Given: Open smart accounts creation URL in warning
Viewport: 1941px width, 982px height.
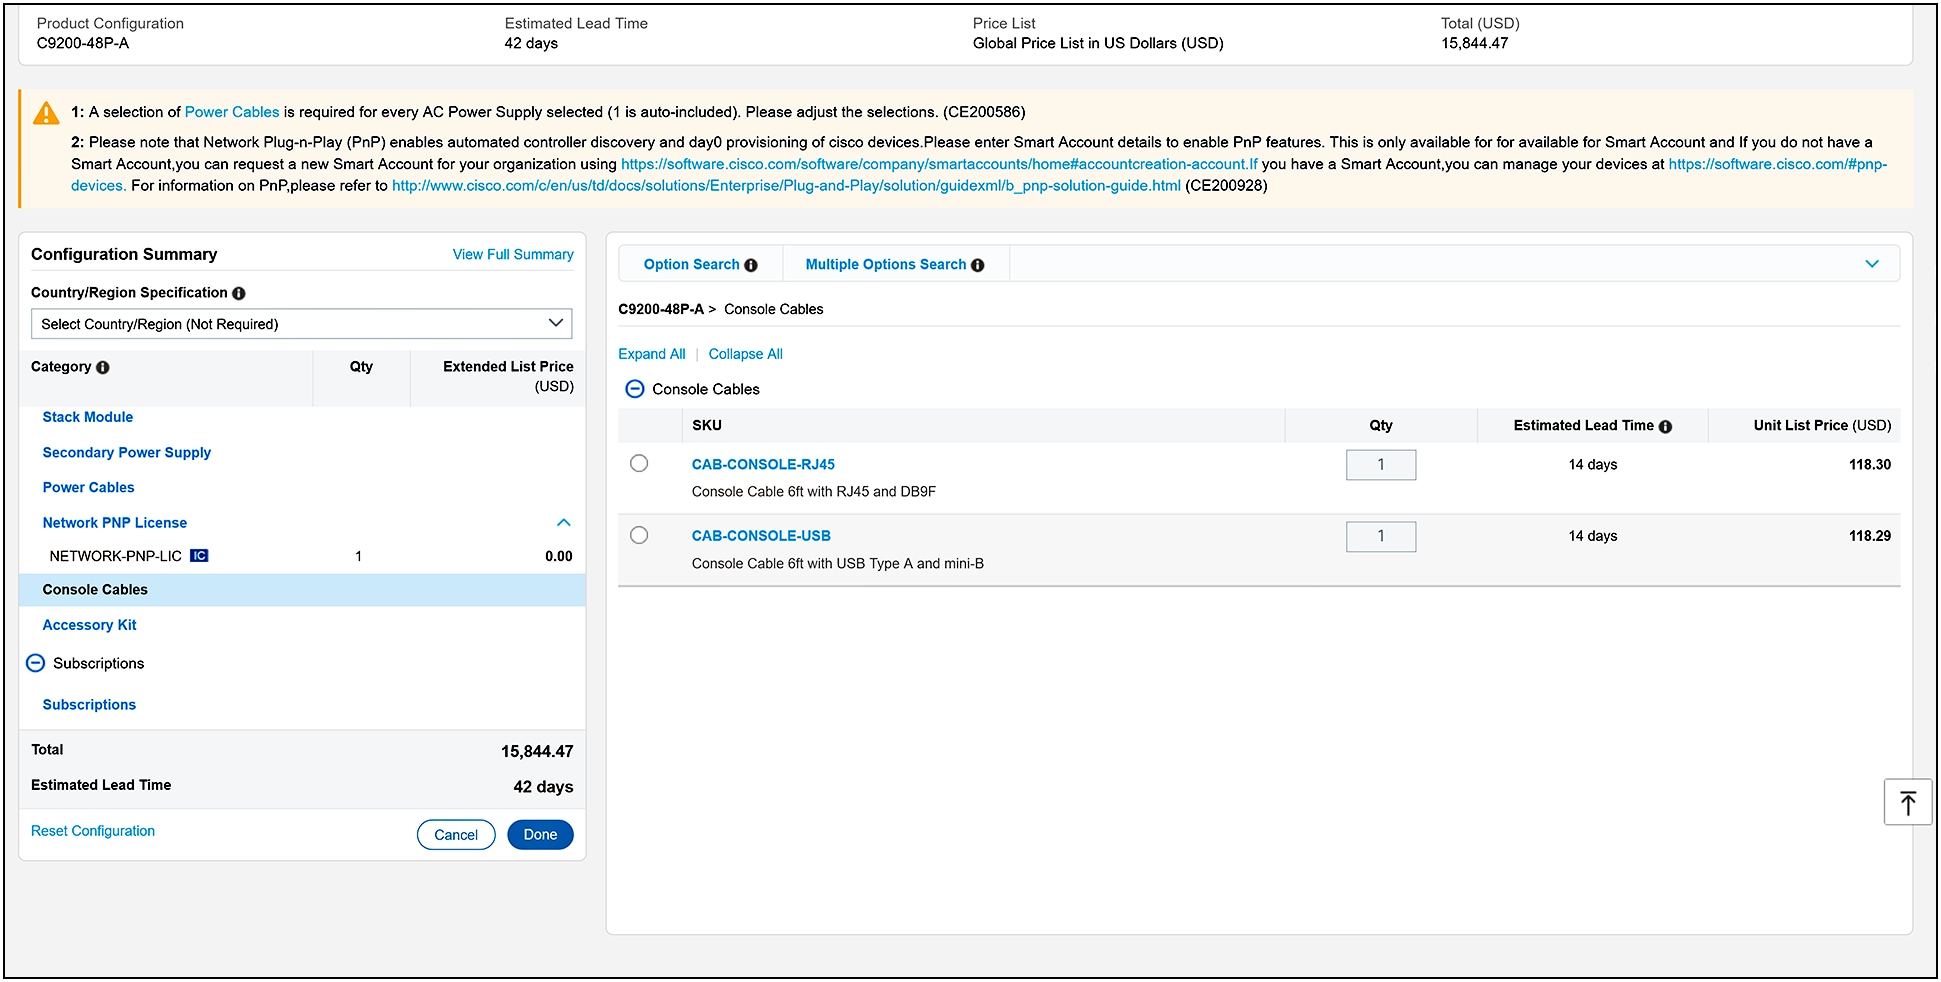Looking at the screenshot, I should 939,164.
